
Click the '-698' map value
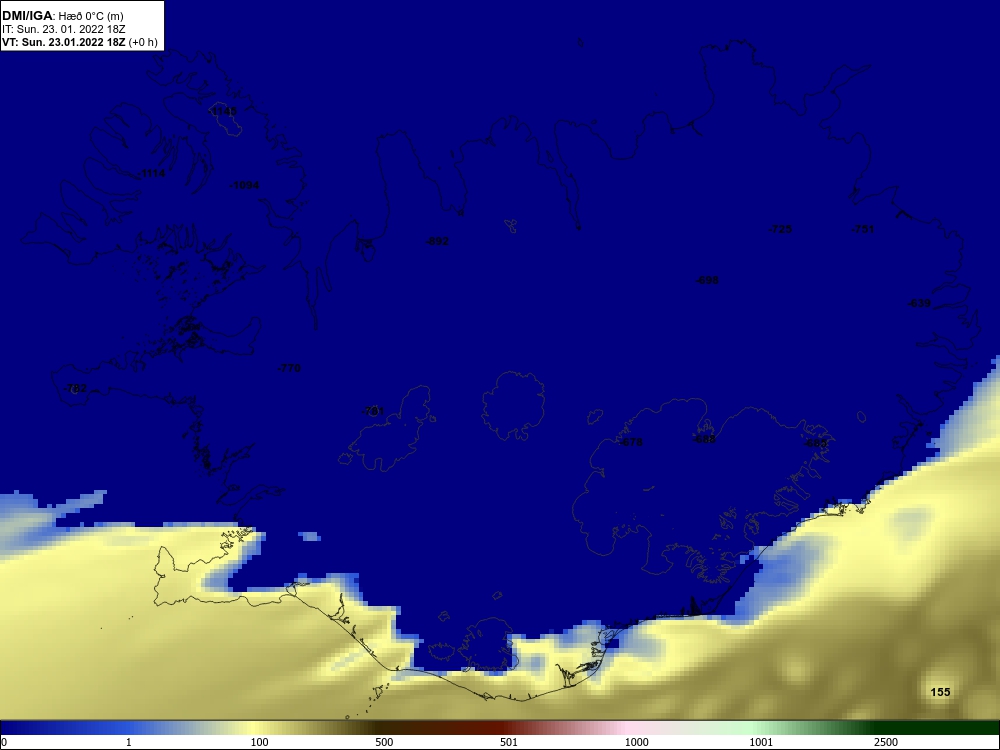tap(707, 280)
